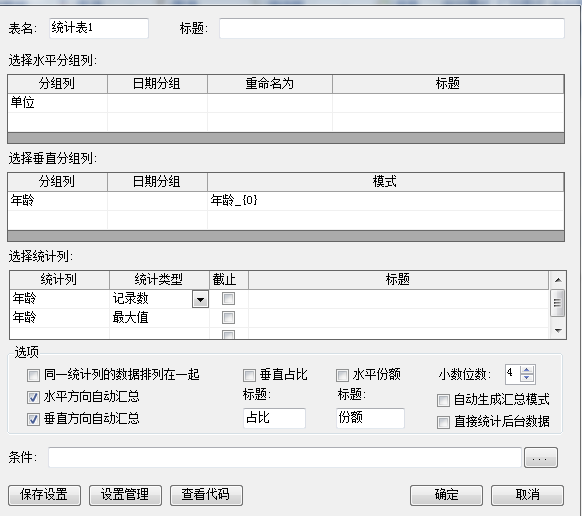Open the 统计类型 dropdown arrow for 记录数
The height and width of the screenshot is (516, 582).
point(200,299)
